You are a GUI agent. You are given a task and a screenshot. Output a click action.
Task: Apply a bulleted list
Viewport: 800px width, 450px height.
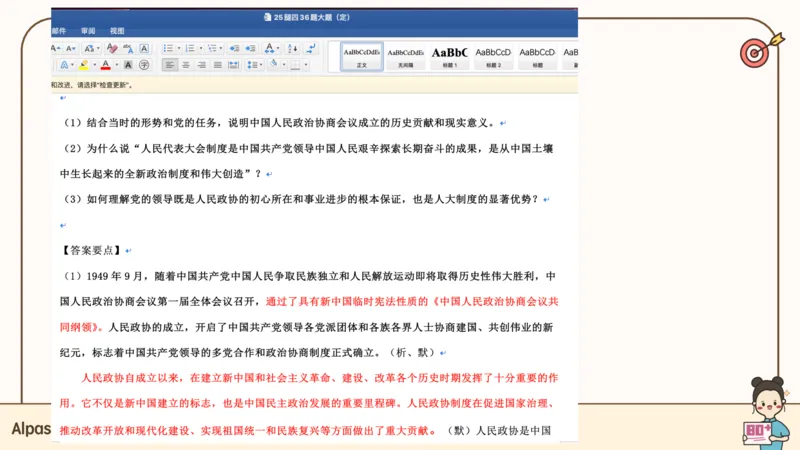click(168, 48)
